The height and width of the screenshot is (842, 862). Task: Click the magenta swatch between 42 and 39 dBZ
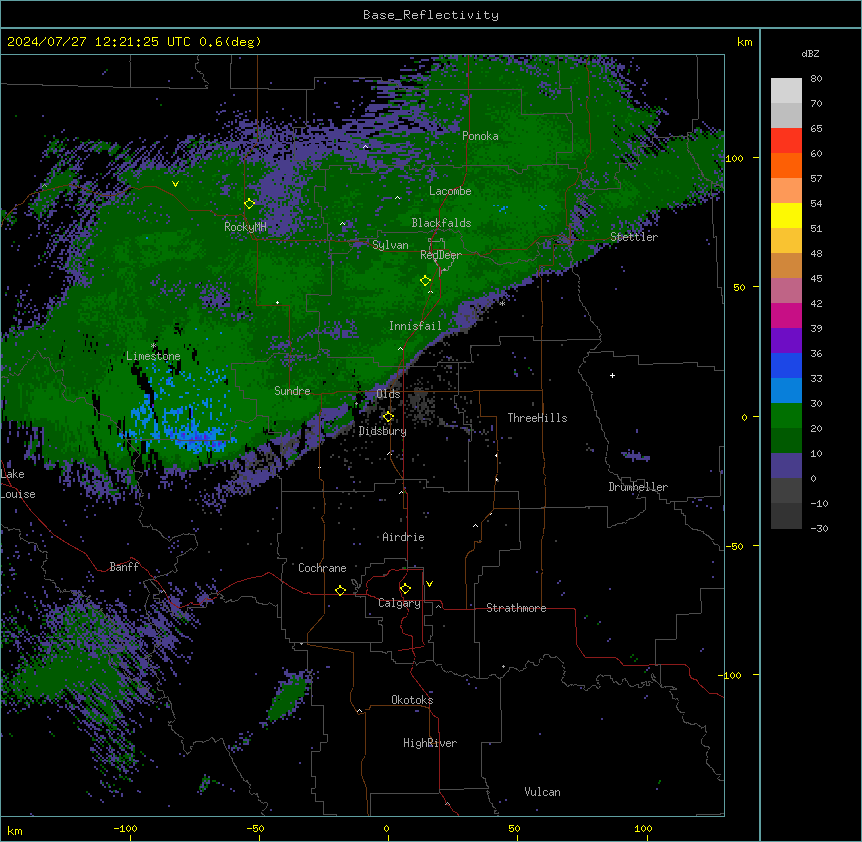click(x=786, y=315)
